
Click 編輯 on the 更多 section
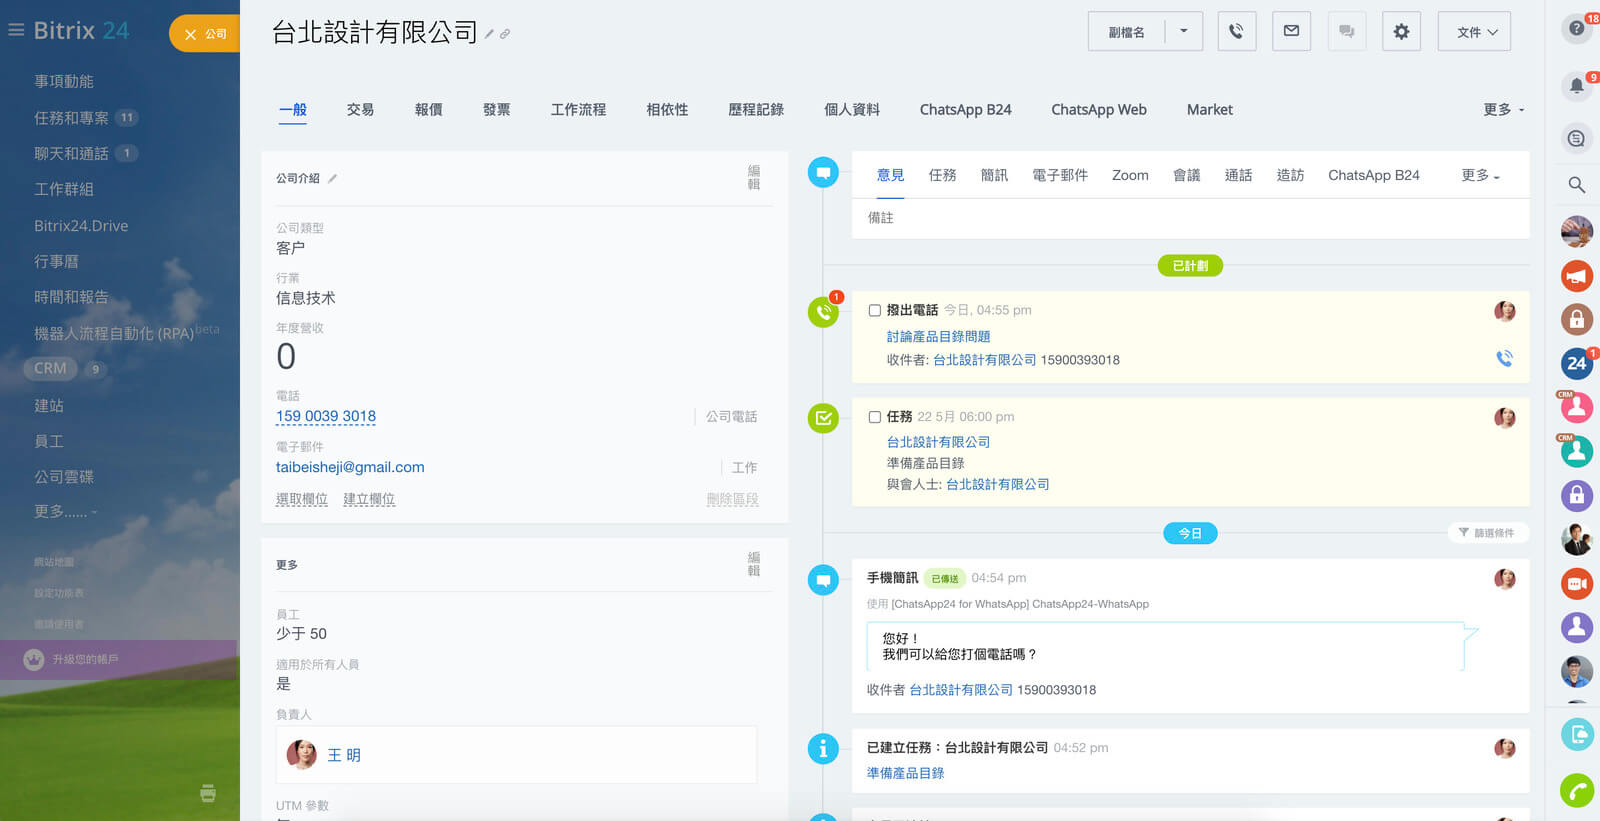[x=754, y=565]
